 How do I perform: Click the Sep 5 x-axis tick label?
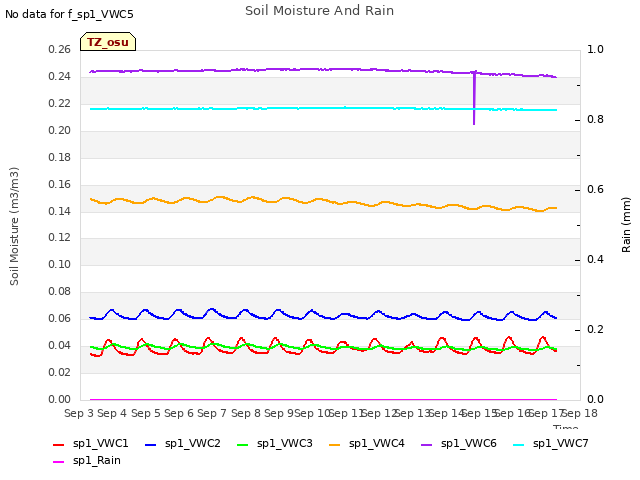click(x=145, y=413)
